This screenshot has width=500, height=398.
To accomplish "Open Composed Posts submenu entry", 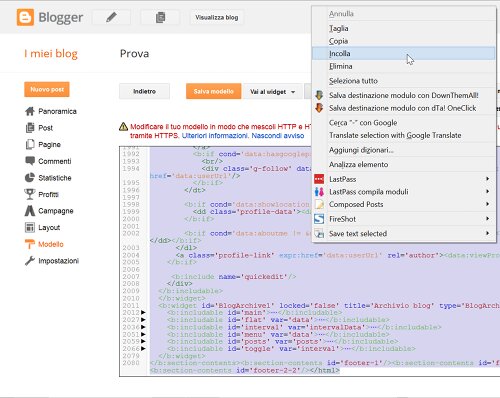I will click(403, 204).
